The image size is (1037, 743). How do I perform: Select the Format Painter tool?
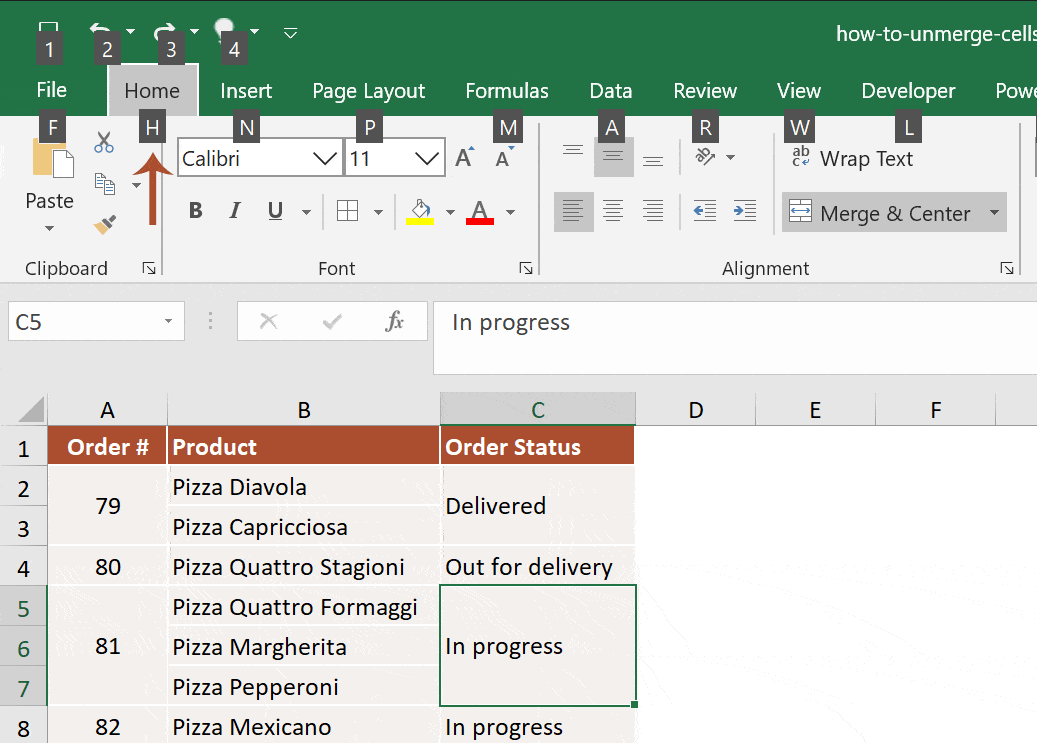104,225
